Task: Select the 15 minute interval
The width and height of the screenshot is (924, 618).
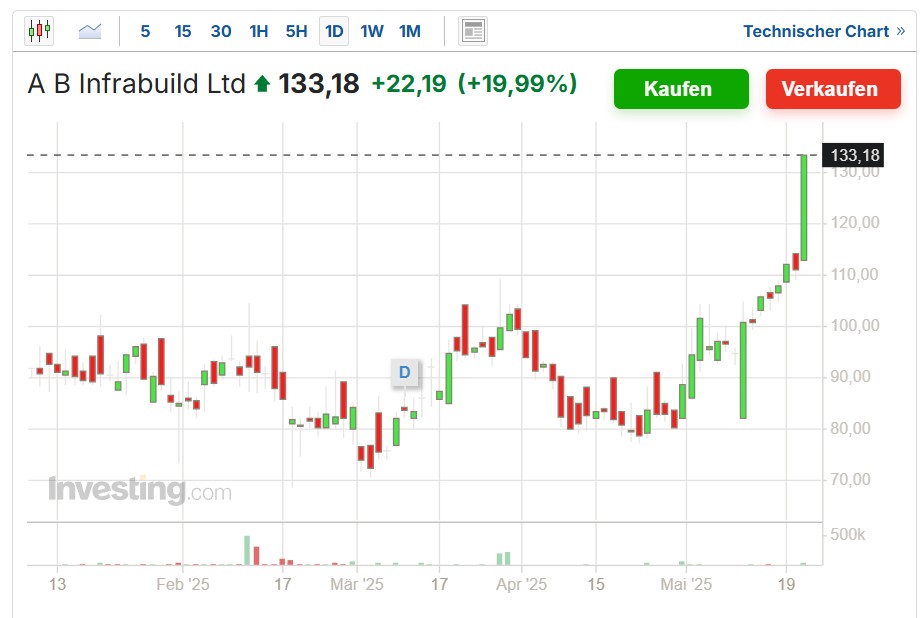Action: coord(183,31)
